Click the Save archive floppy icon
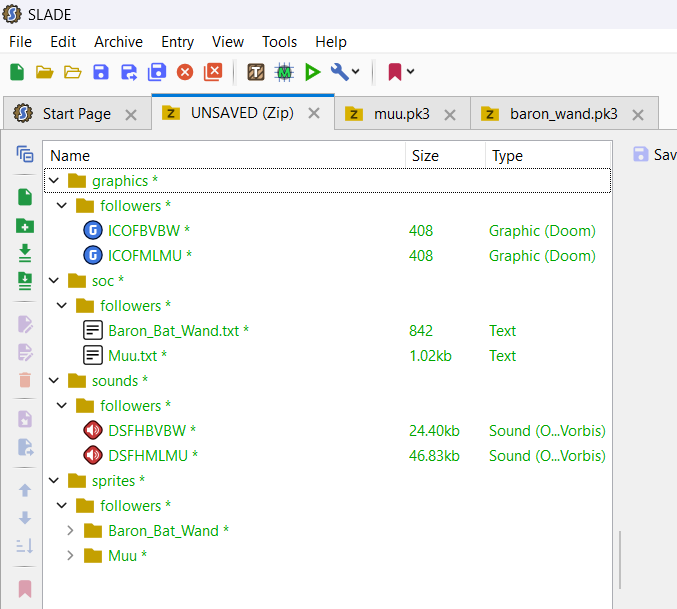 click(x=101, y=72)
